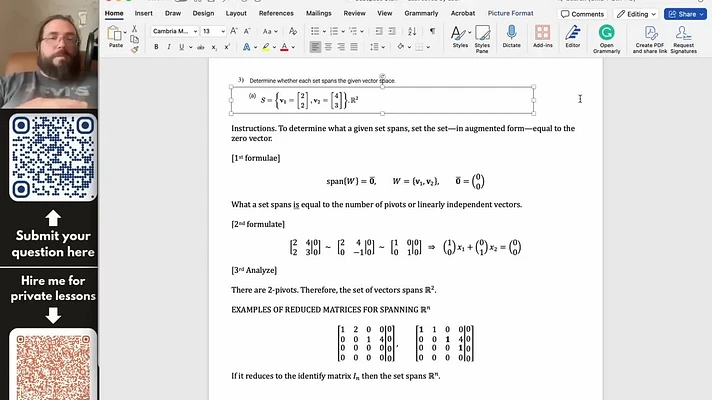Open highlight color picker arrow

click(x=274, y=47)
